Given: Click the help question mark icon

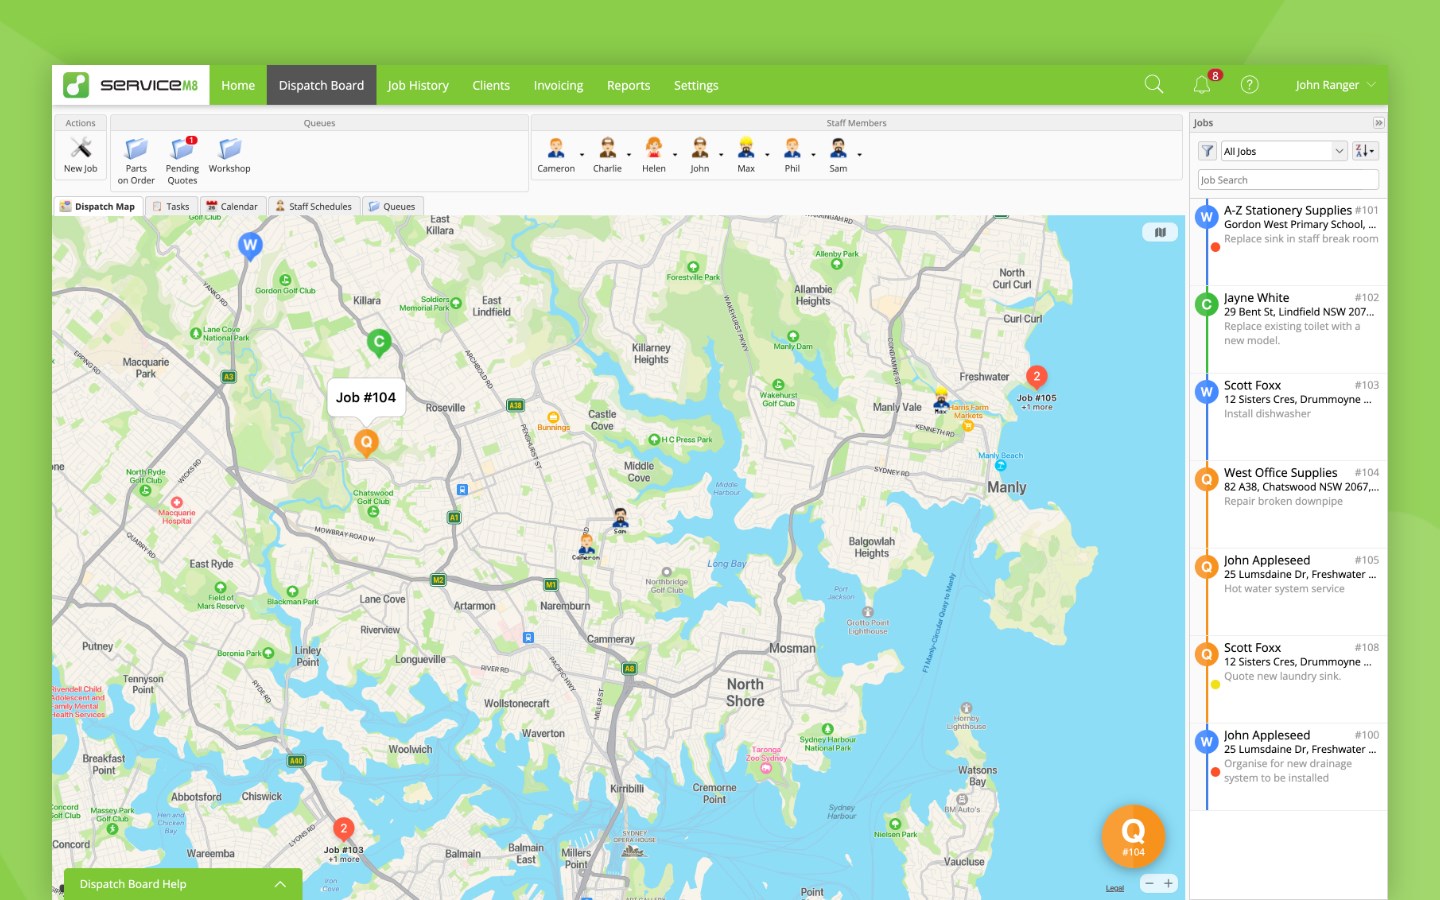Looking at the screenshot, I should (x=1250, y=85).
